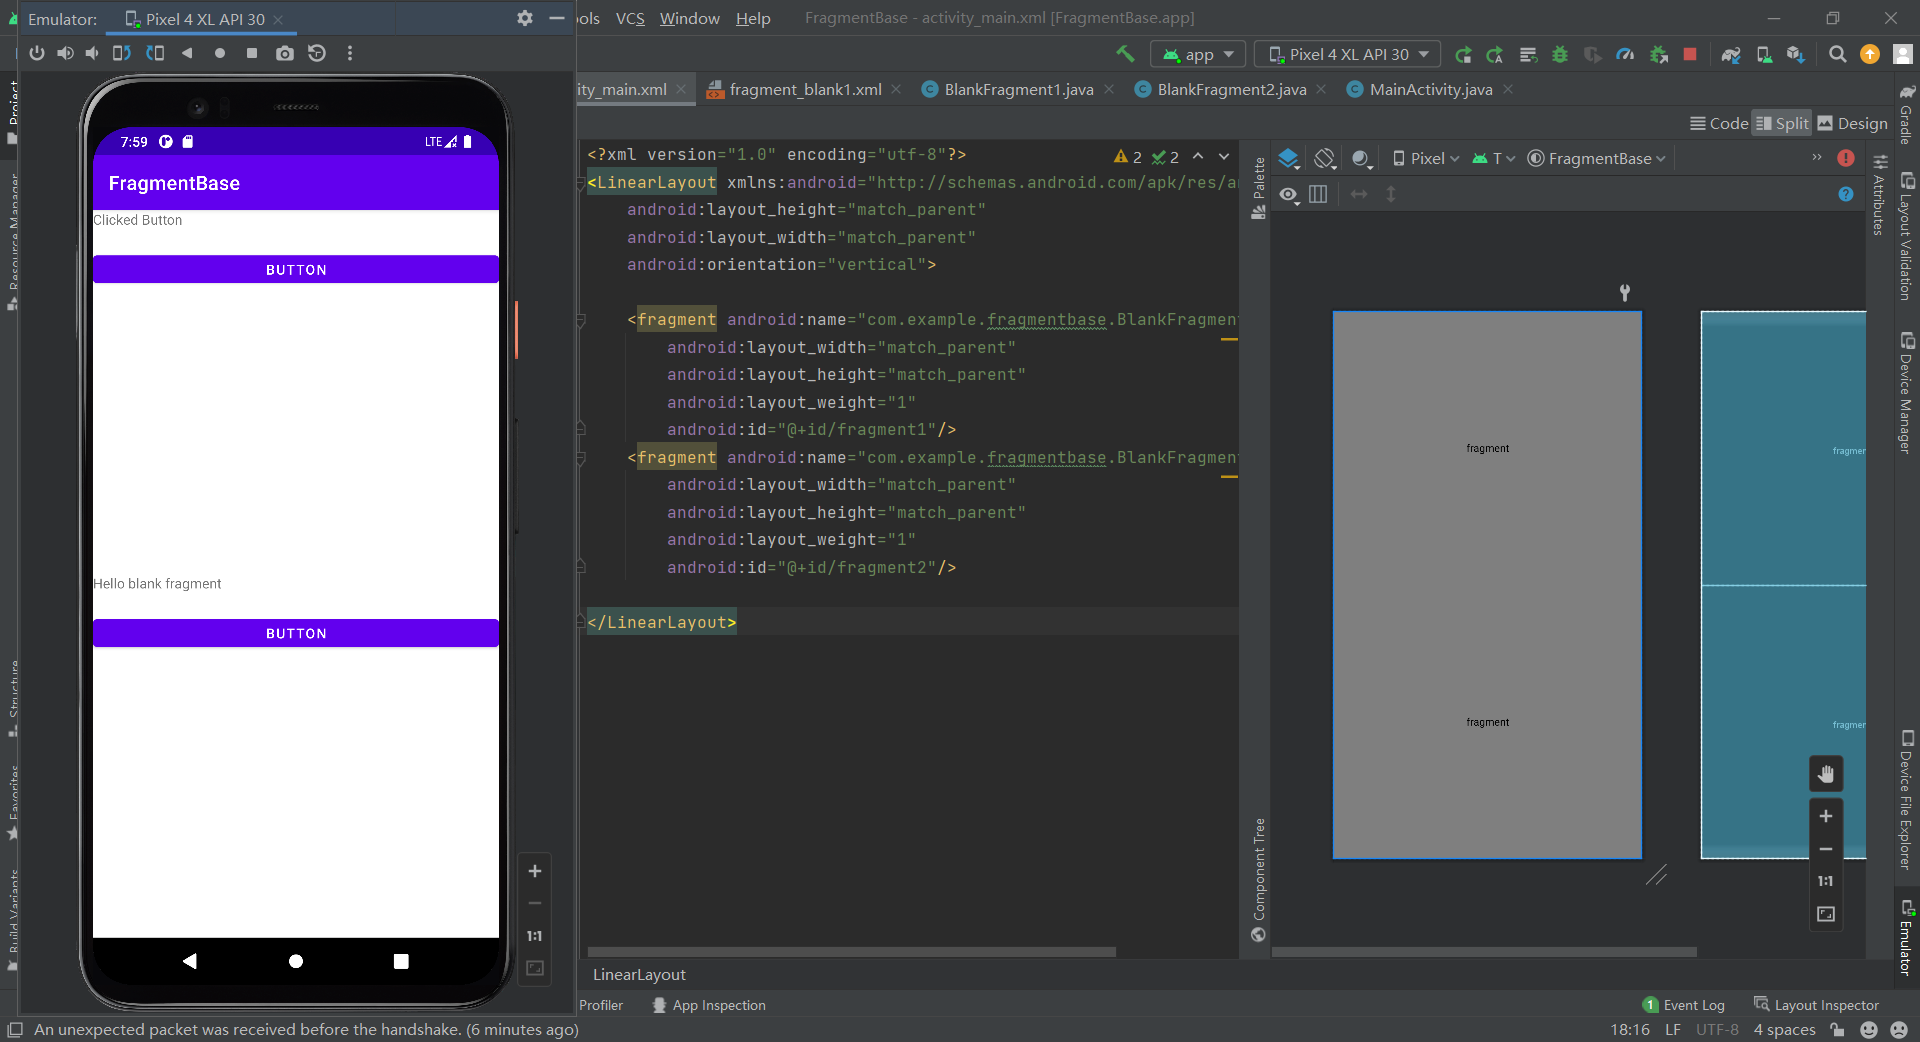Toggle design blueprint columns icon
1920x1042 pixels.
point(1318,194)
